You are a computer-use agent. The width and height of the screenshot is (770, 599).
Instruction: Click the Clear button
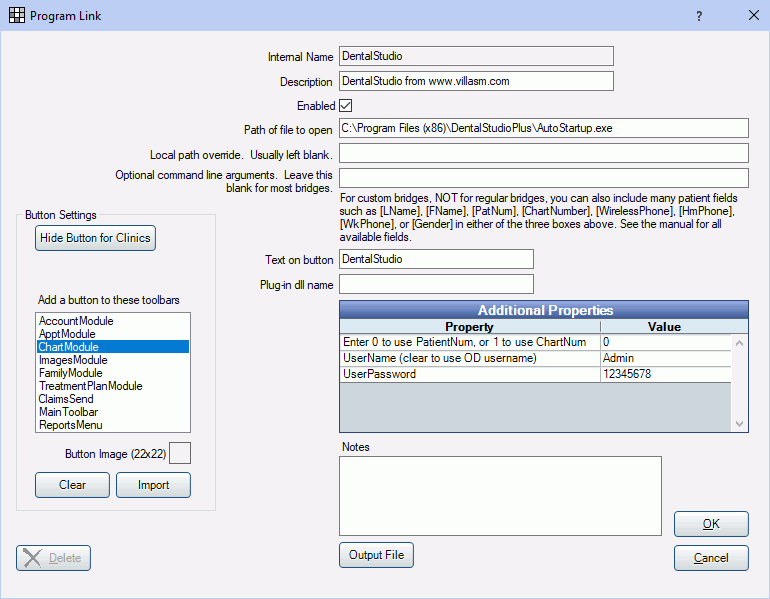point(72,485)
